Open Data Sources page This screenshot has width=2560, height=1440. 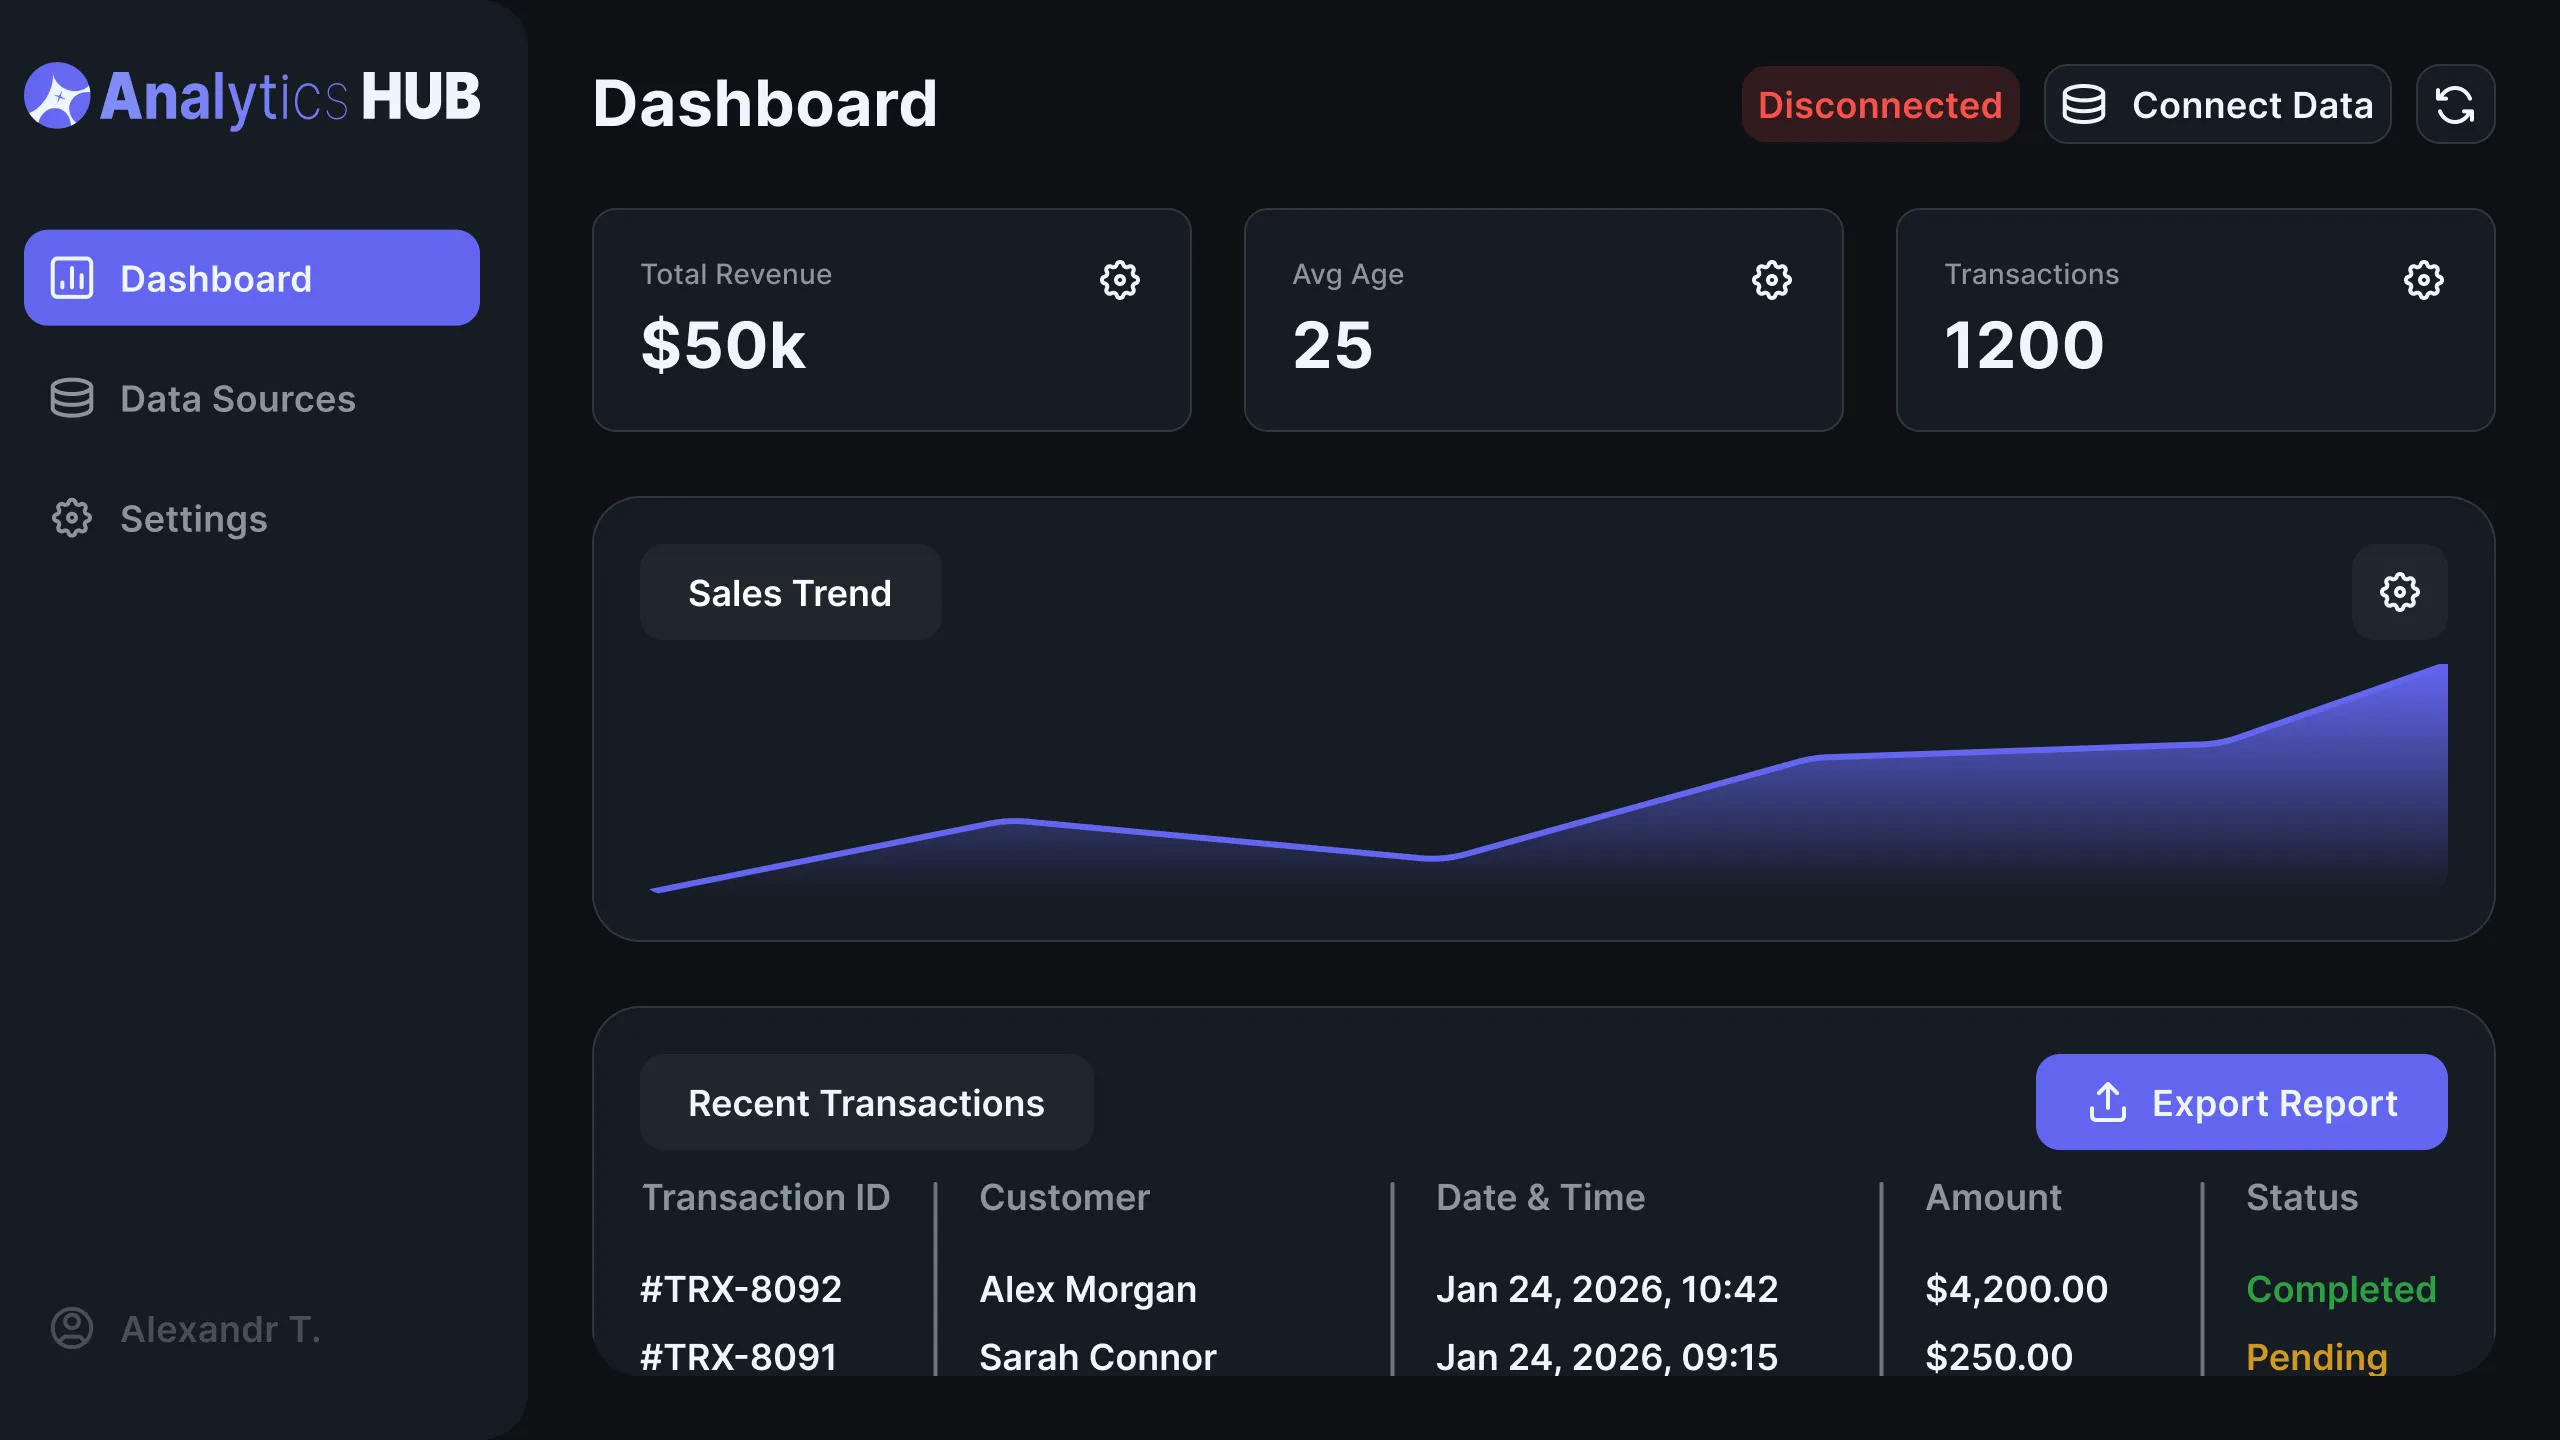tap(237, 399)
